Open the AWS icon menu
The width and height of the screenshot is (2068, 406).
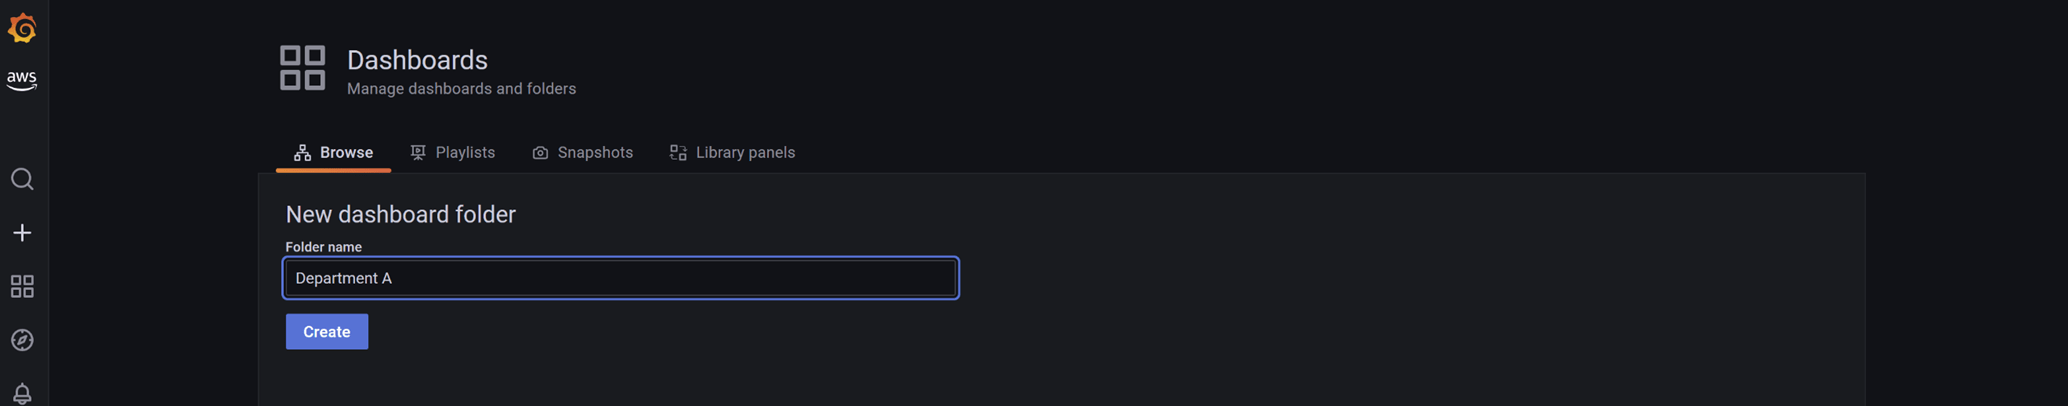click(x=22, y=80)
